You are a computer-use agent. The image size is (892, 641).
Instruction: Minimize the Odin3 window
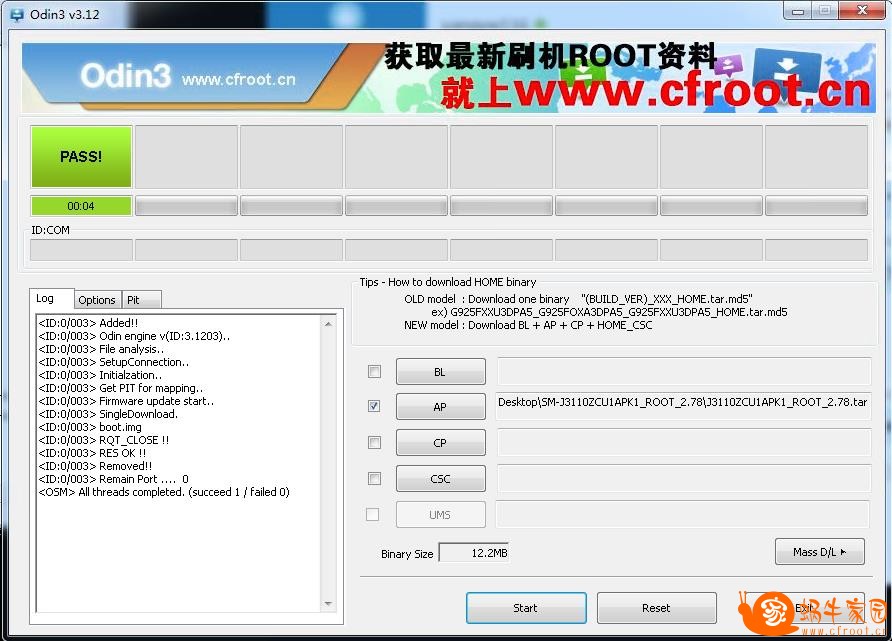tap(798, 11)
